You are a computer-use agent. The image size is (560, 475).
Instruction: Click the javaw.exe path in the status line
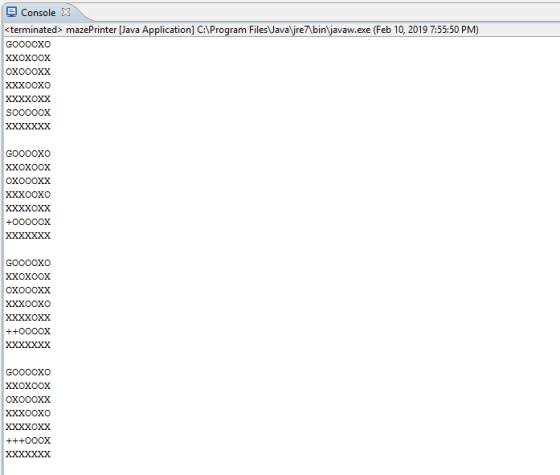pyautogui.click(x=284, y=29)
